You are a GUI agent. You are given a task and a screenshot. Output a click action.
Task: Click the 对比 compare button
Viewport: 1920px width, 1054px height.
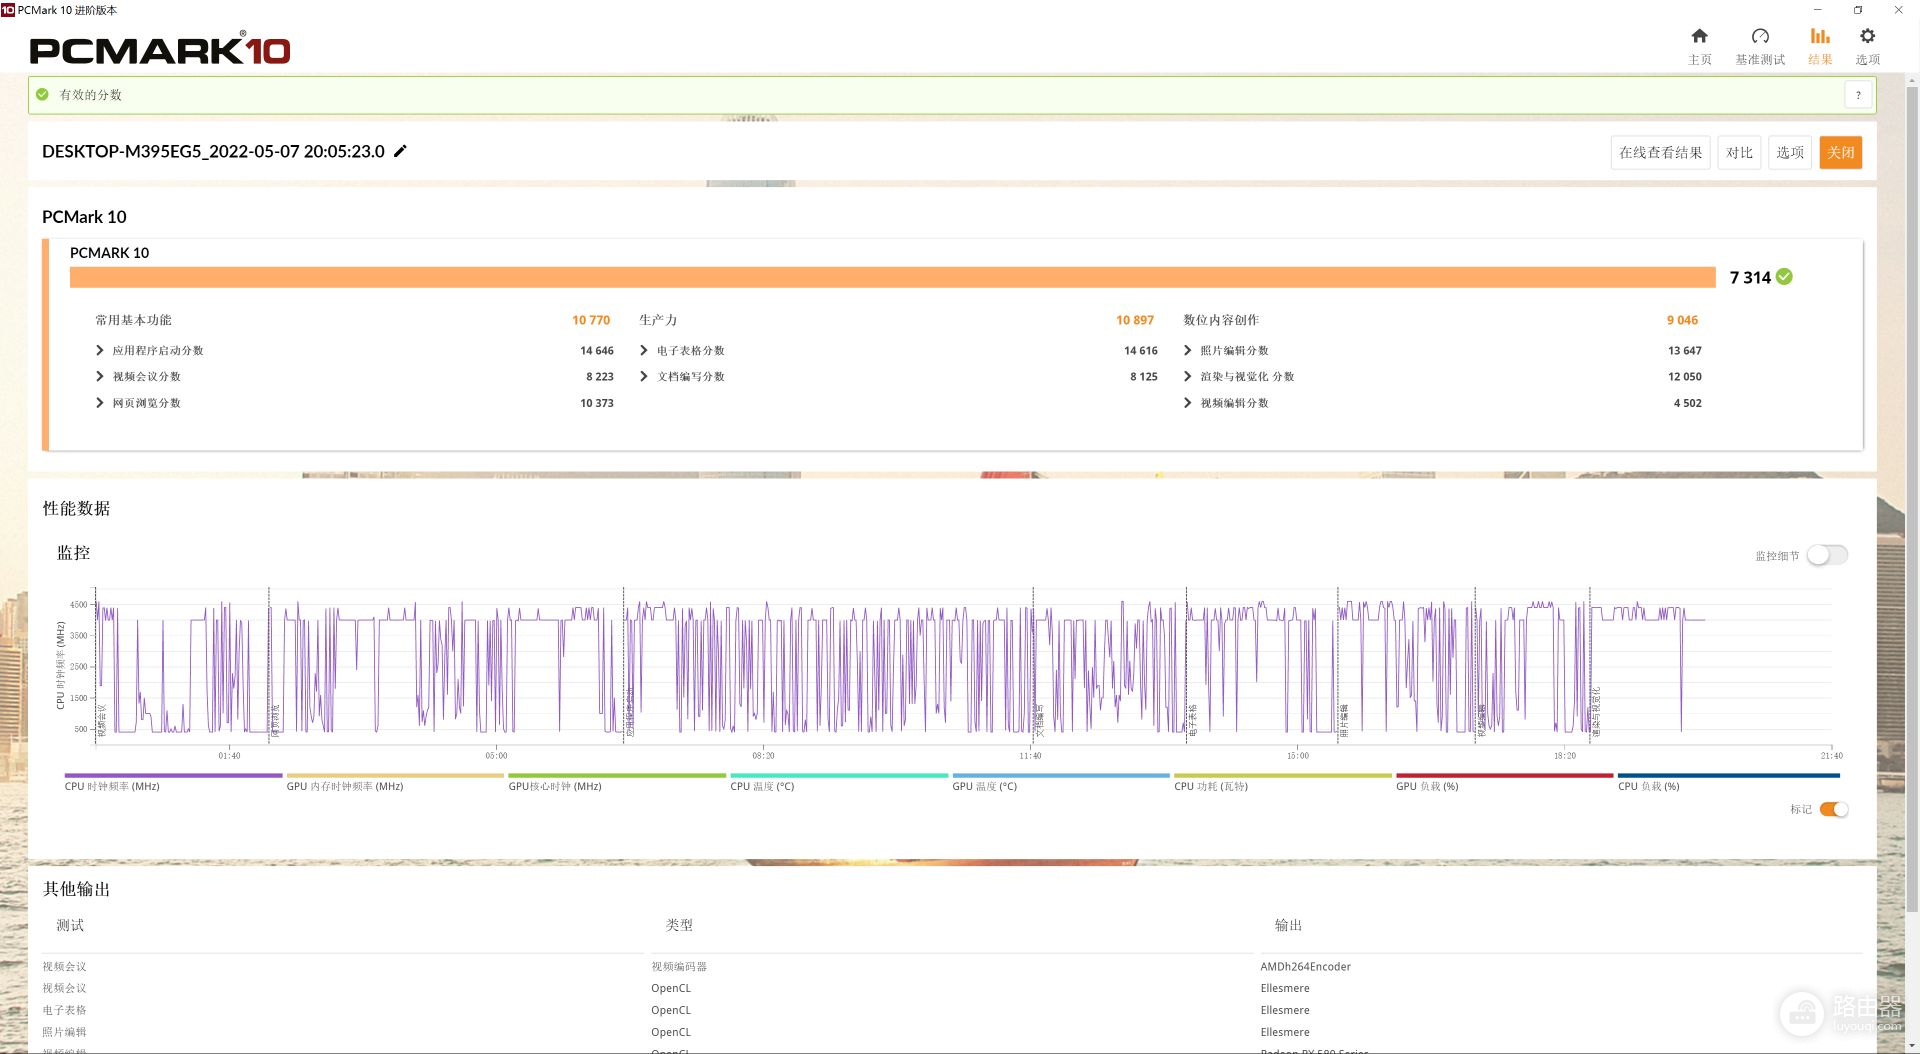tap(1739, 153)
